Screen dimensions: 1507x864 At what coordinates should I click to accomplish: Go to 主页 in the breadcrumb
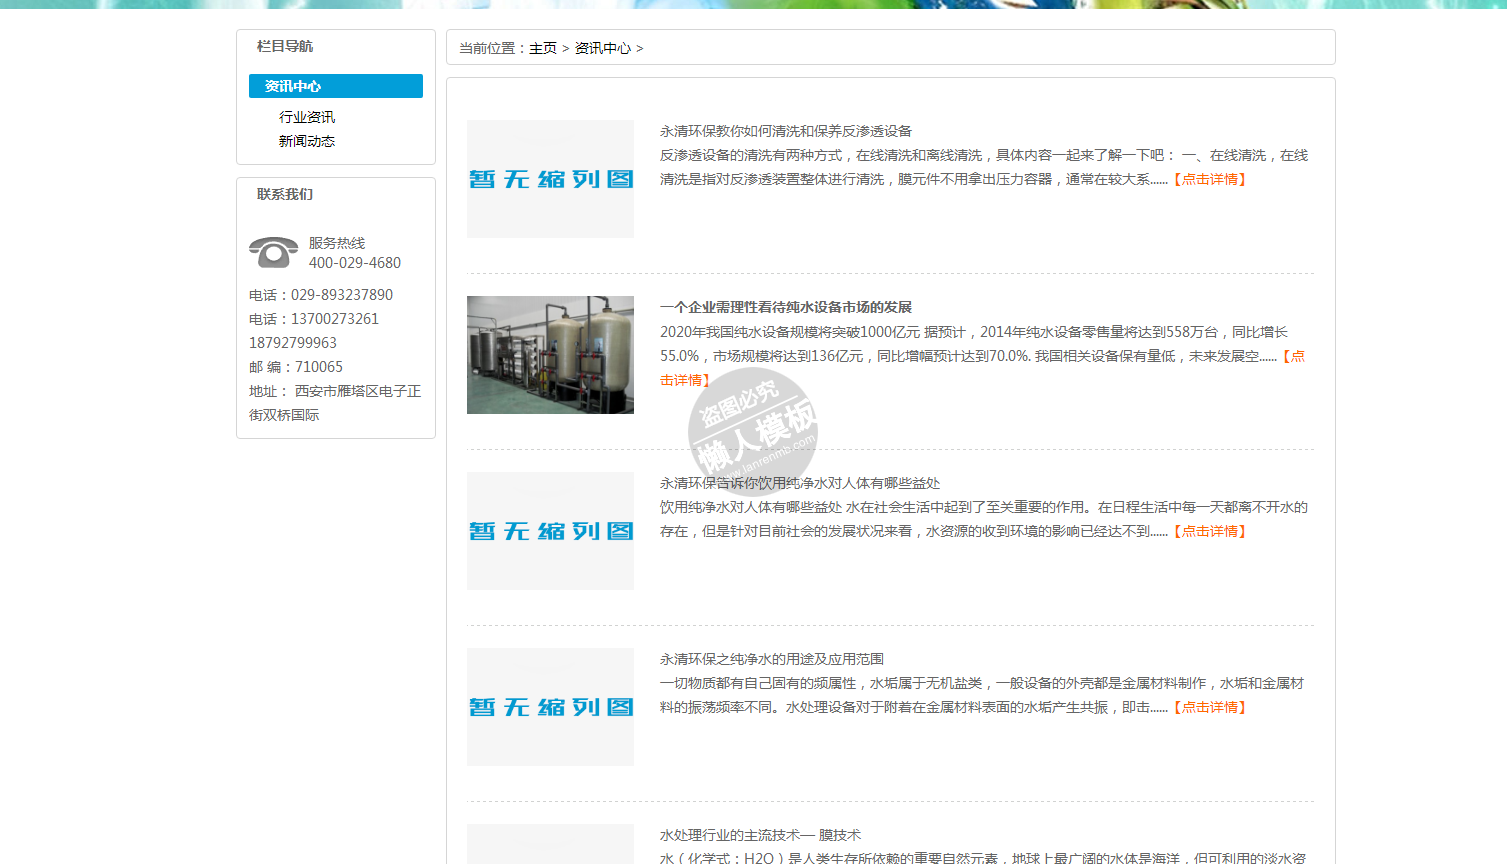pyautogui.click(x=543, y=48)
